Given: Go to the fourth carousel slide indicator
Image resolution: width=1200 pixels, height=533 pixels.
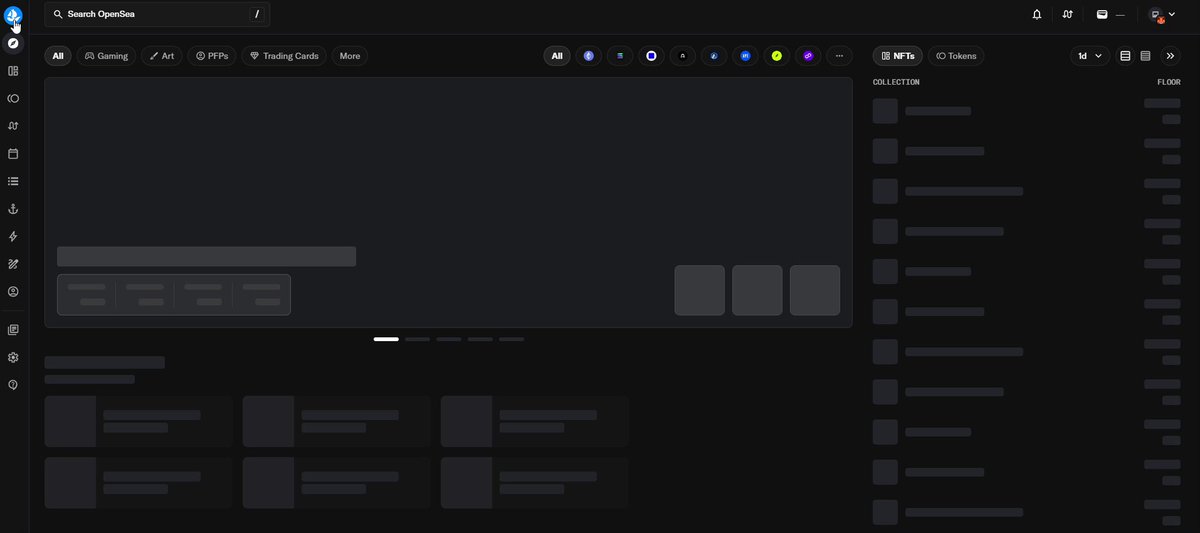Looking at the screenshot, I should [480, 339].
